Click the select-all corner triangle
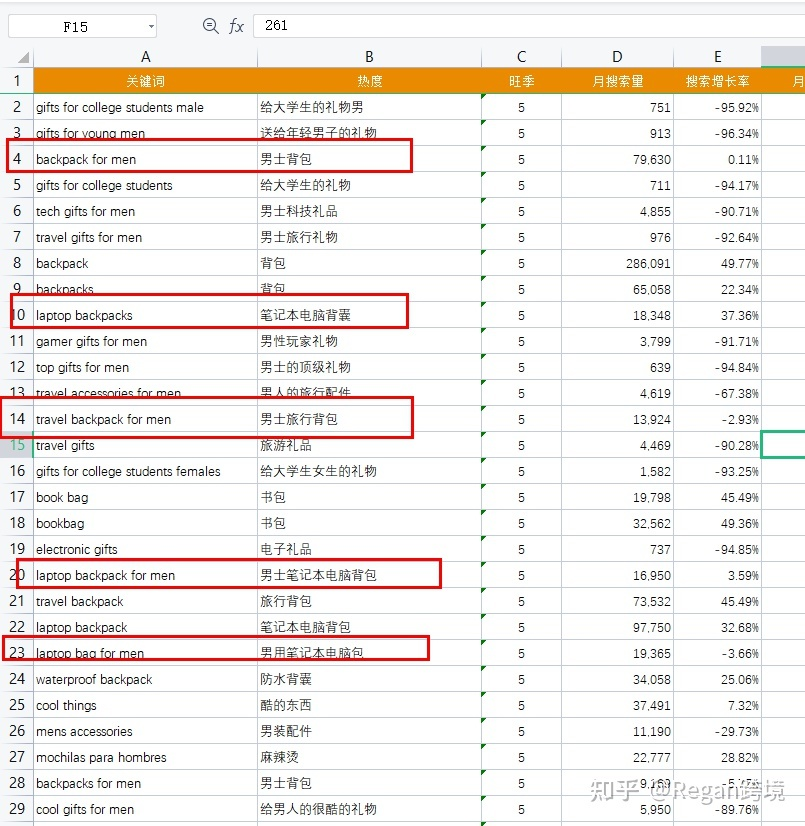 point(22,58)
